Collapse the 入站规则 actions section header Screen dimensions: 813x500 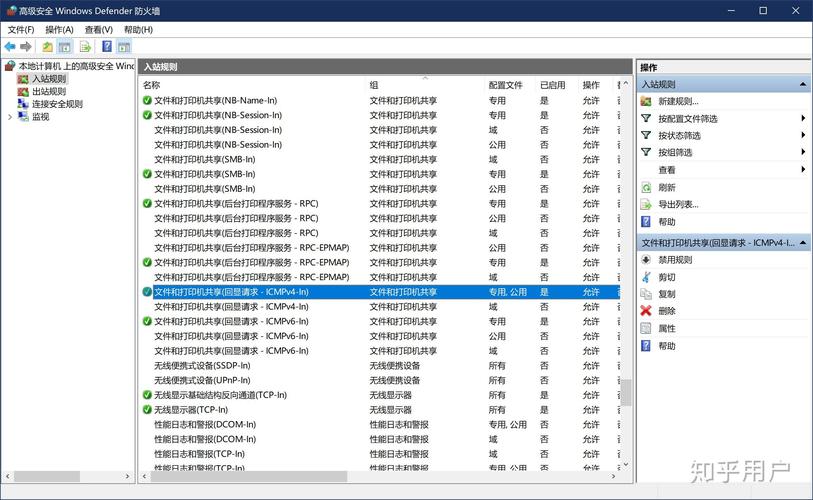(x=803, y=84)
